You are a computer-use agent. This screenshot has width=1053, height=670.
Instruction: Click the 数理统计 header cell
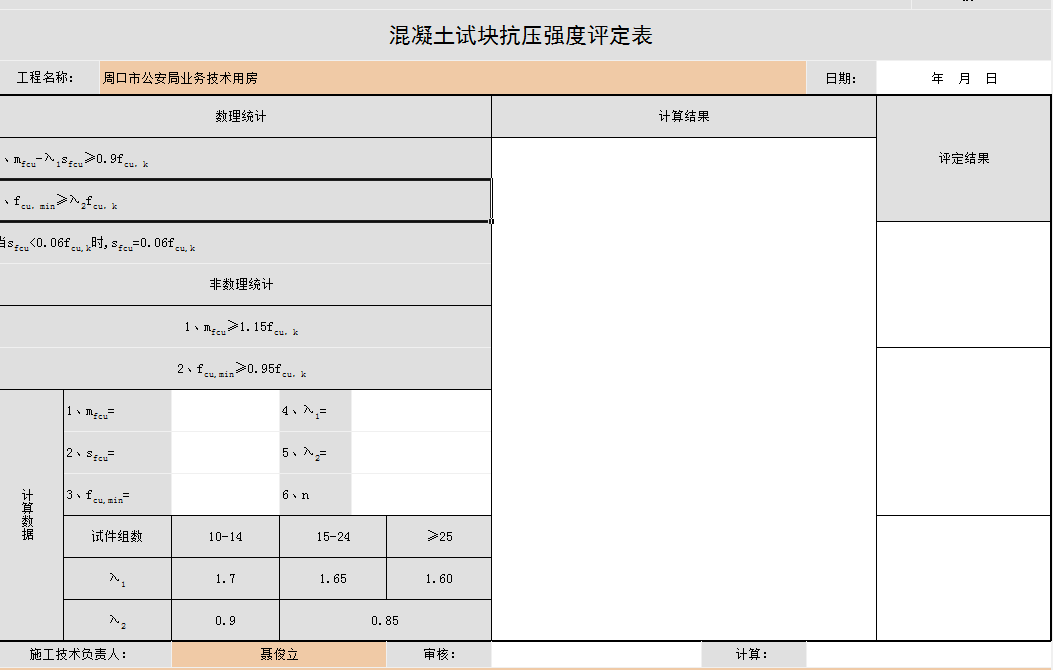[x=241, y=117]
